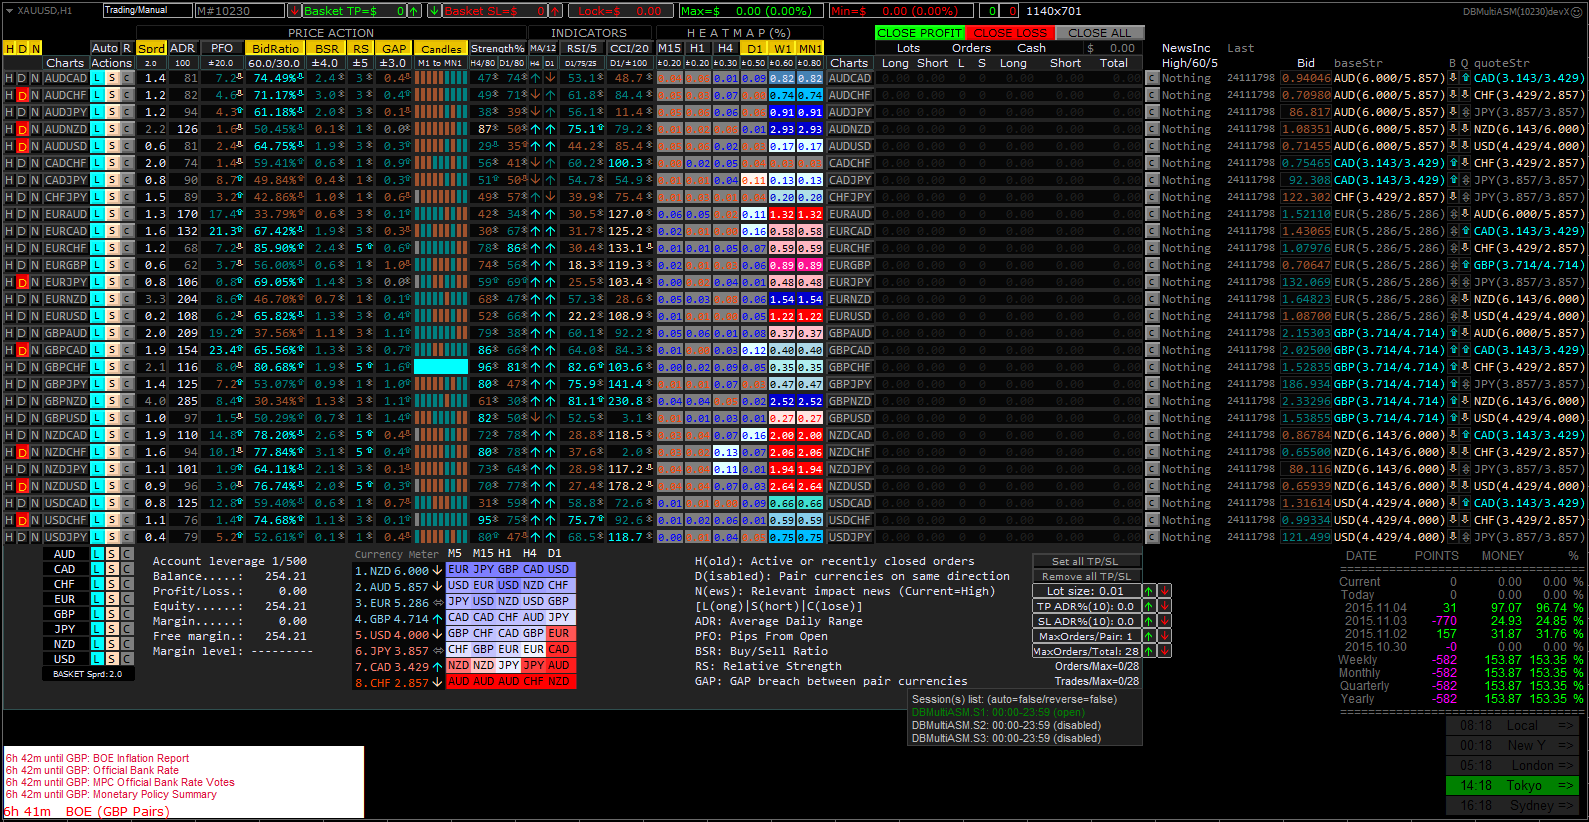Screen dimensions: 1589x822
Task: Increase Lot size with green up arrow
Action: tap(1149, 591)
